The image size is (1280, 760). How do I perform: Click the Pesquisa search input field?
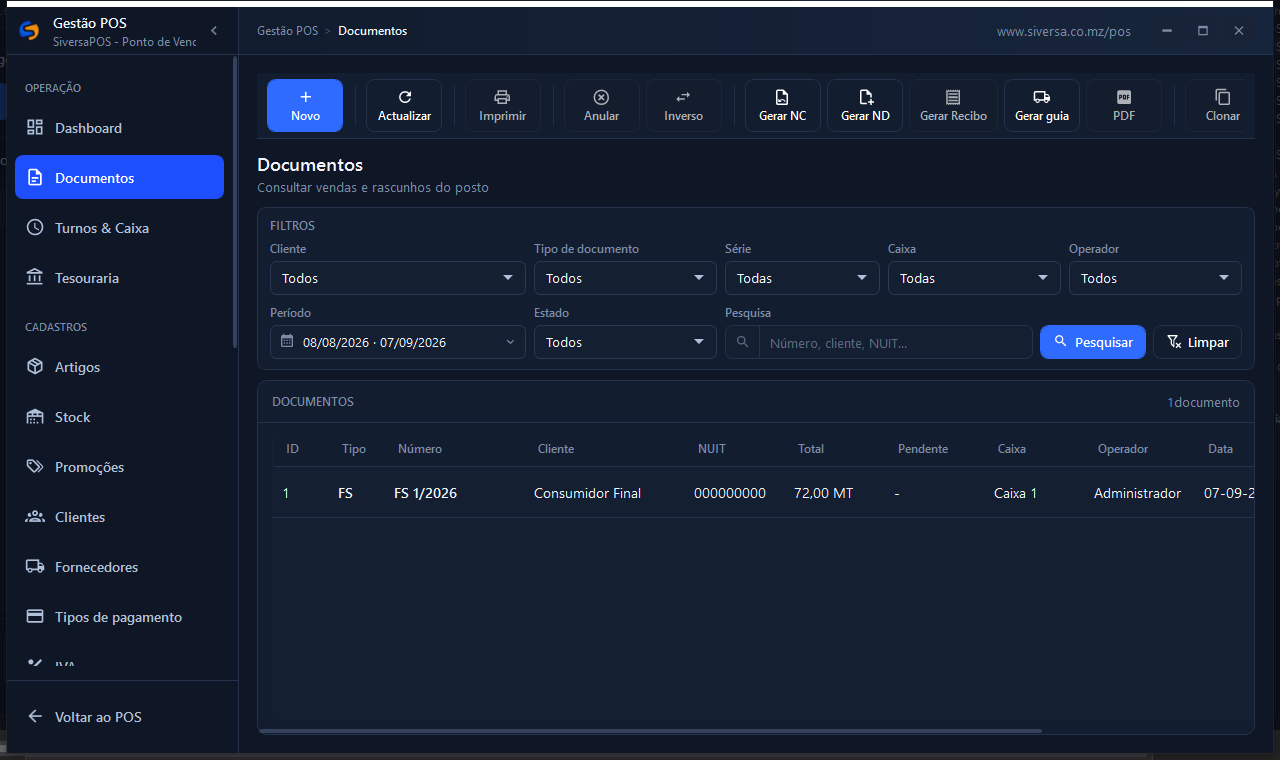[x=895, y=342]
